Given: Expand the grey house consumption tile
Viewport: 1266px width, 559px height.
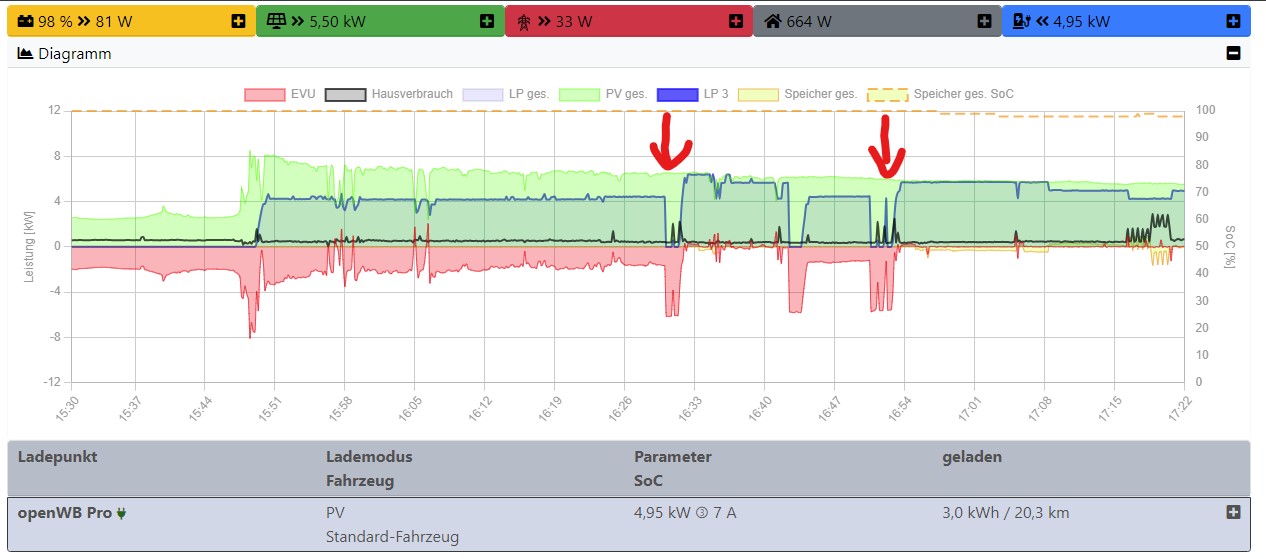Looking at the screenshot, I should [984, 21].
